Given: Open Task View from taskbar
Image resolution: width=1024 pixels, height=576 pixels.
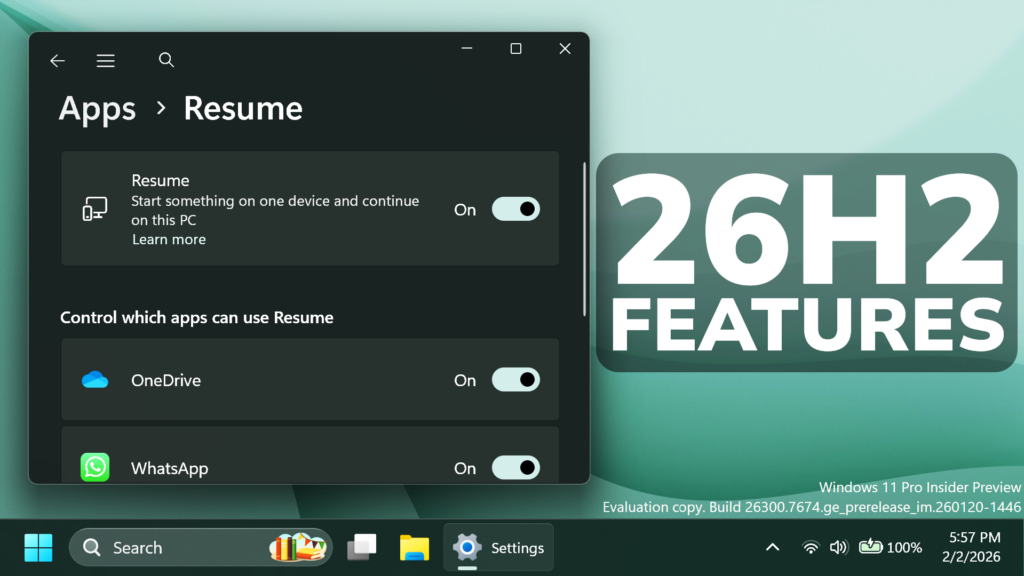Looking at the screenshot, I should click(x=361, y=548).
